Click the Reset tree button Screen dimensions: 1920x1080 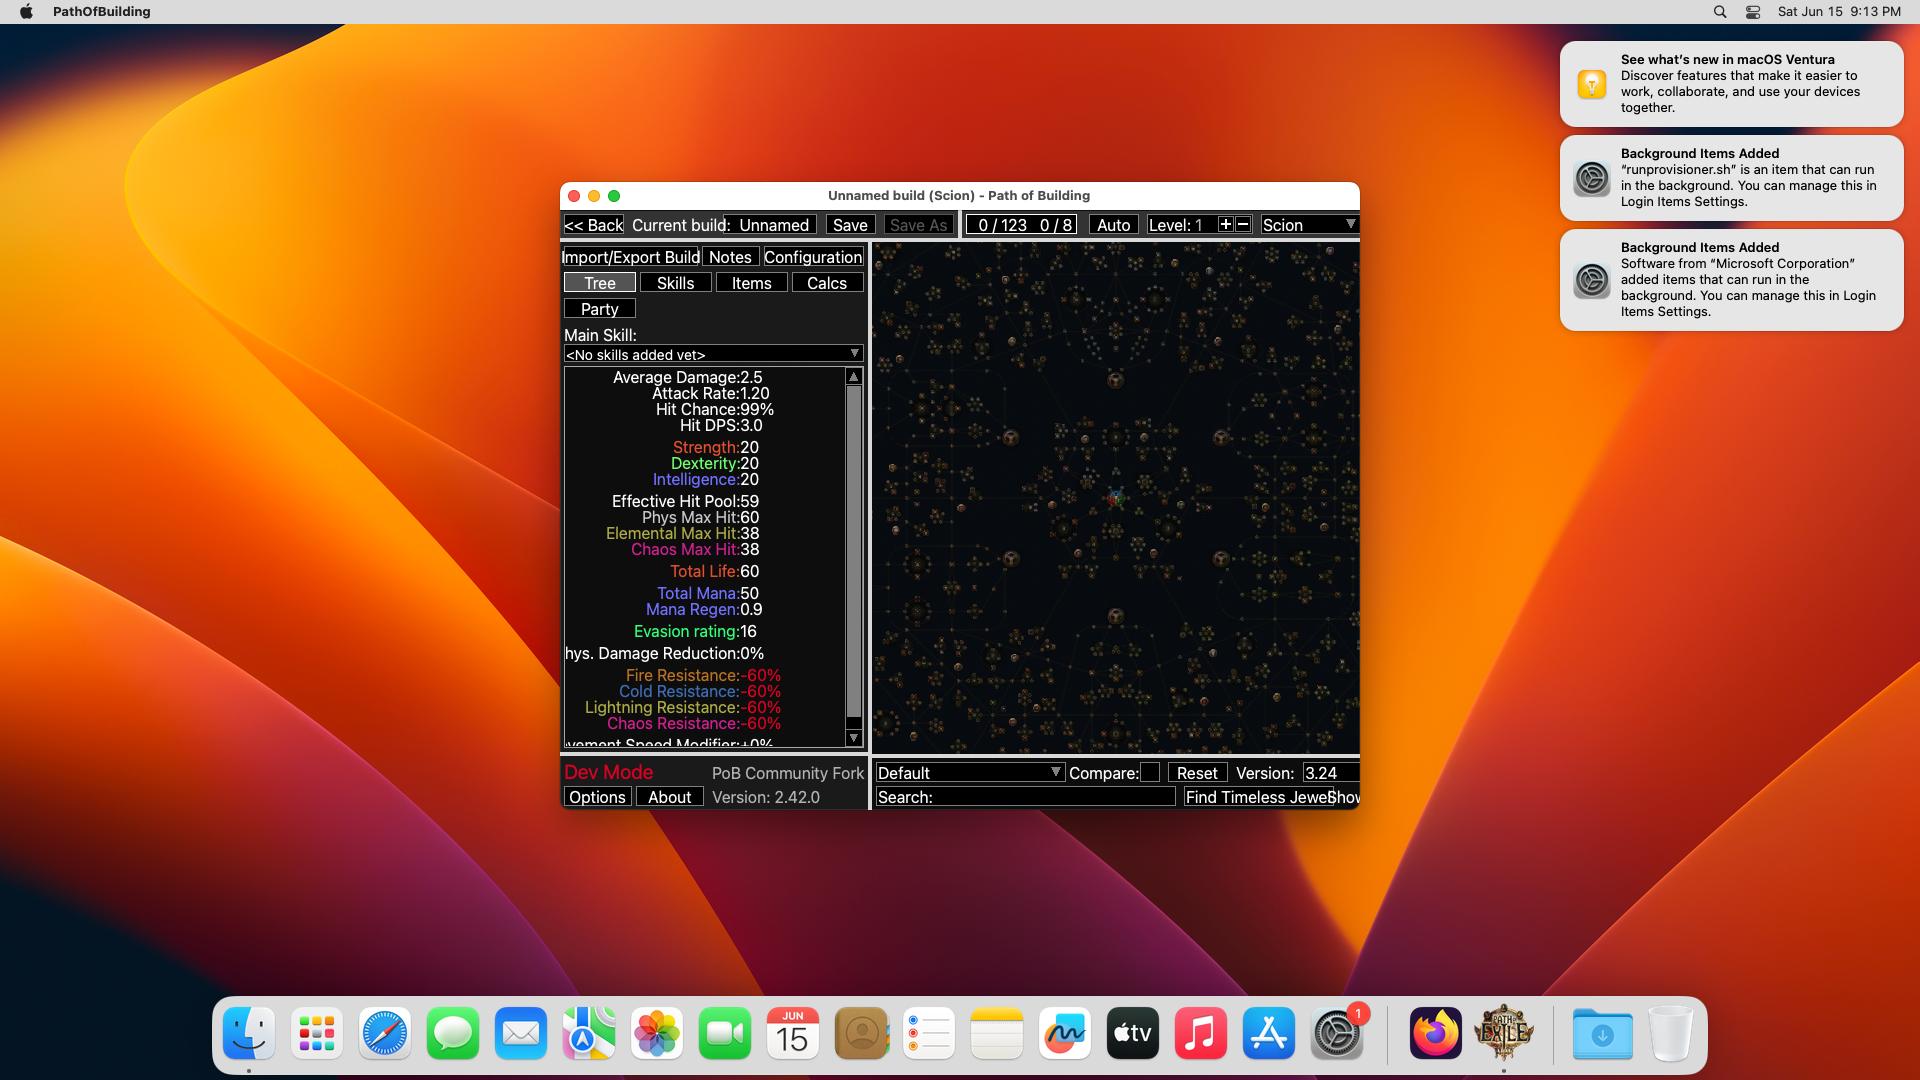pos(1197,772)
